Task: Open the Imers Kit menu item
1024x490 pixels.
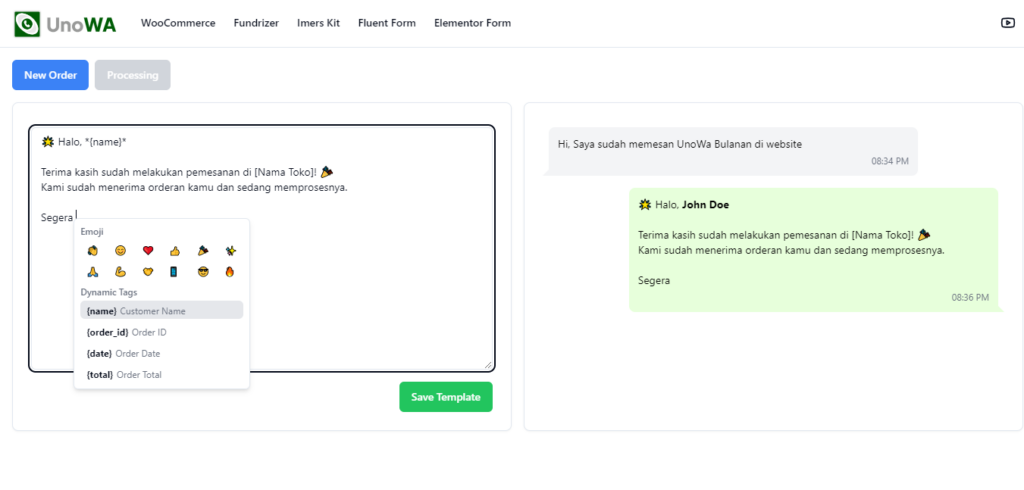Action: (x=318, y=24)
